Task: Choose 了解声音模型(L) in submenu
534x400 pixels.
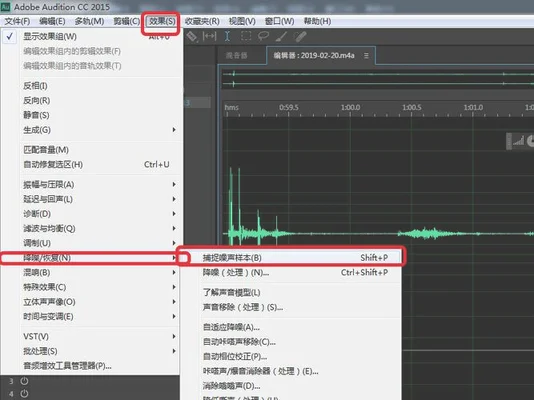Action: pyautogui.click(x=291, y=292)
